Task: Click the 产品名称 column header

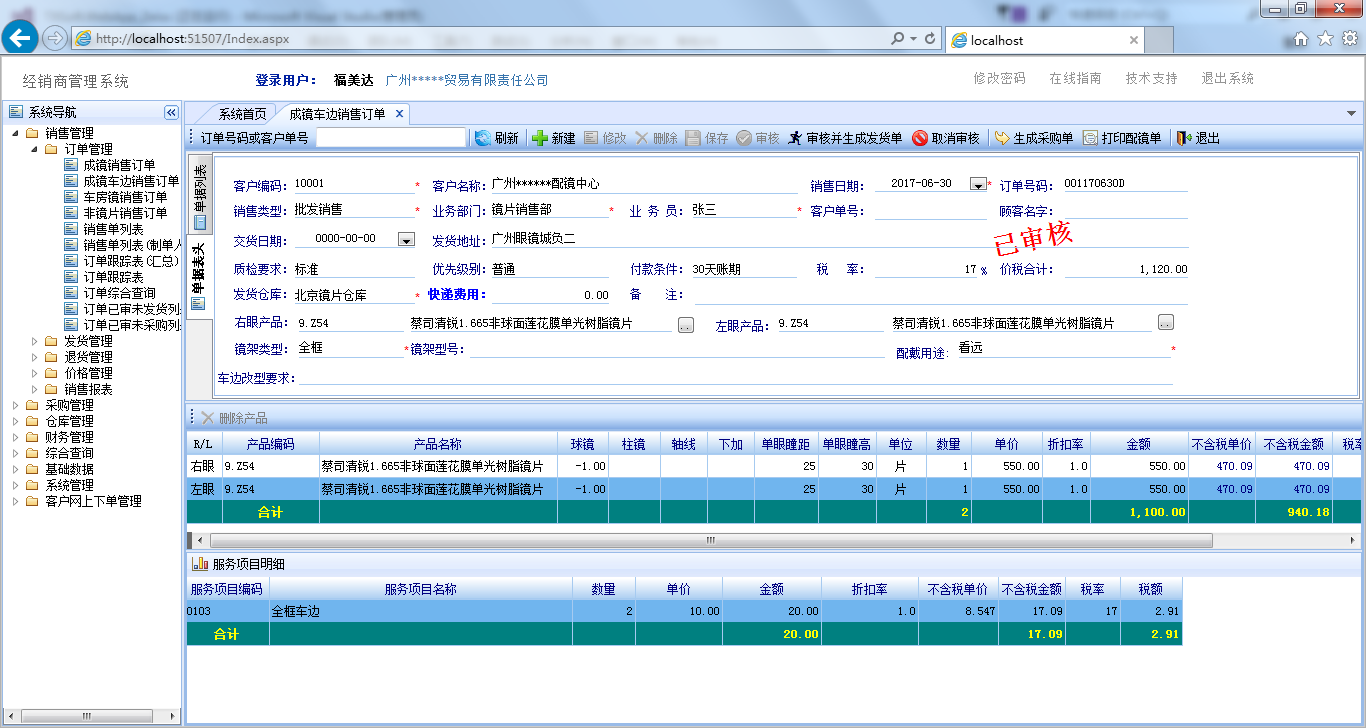Action: pyautogui.click(x=438, y=444)
